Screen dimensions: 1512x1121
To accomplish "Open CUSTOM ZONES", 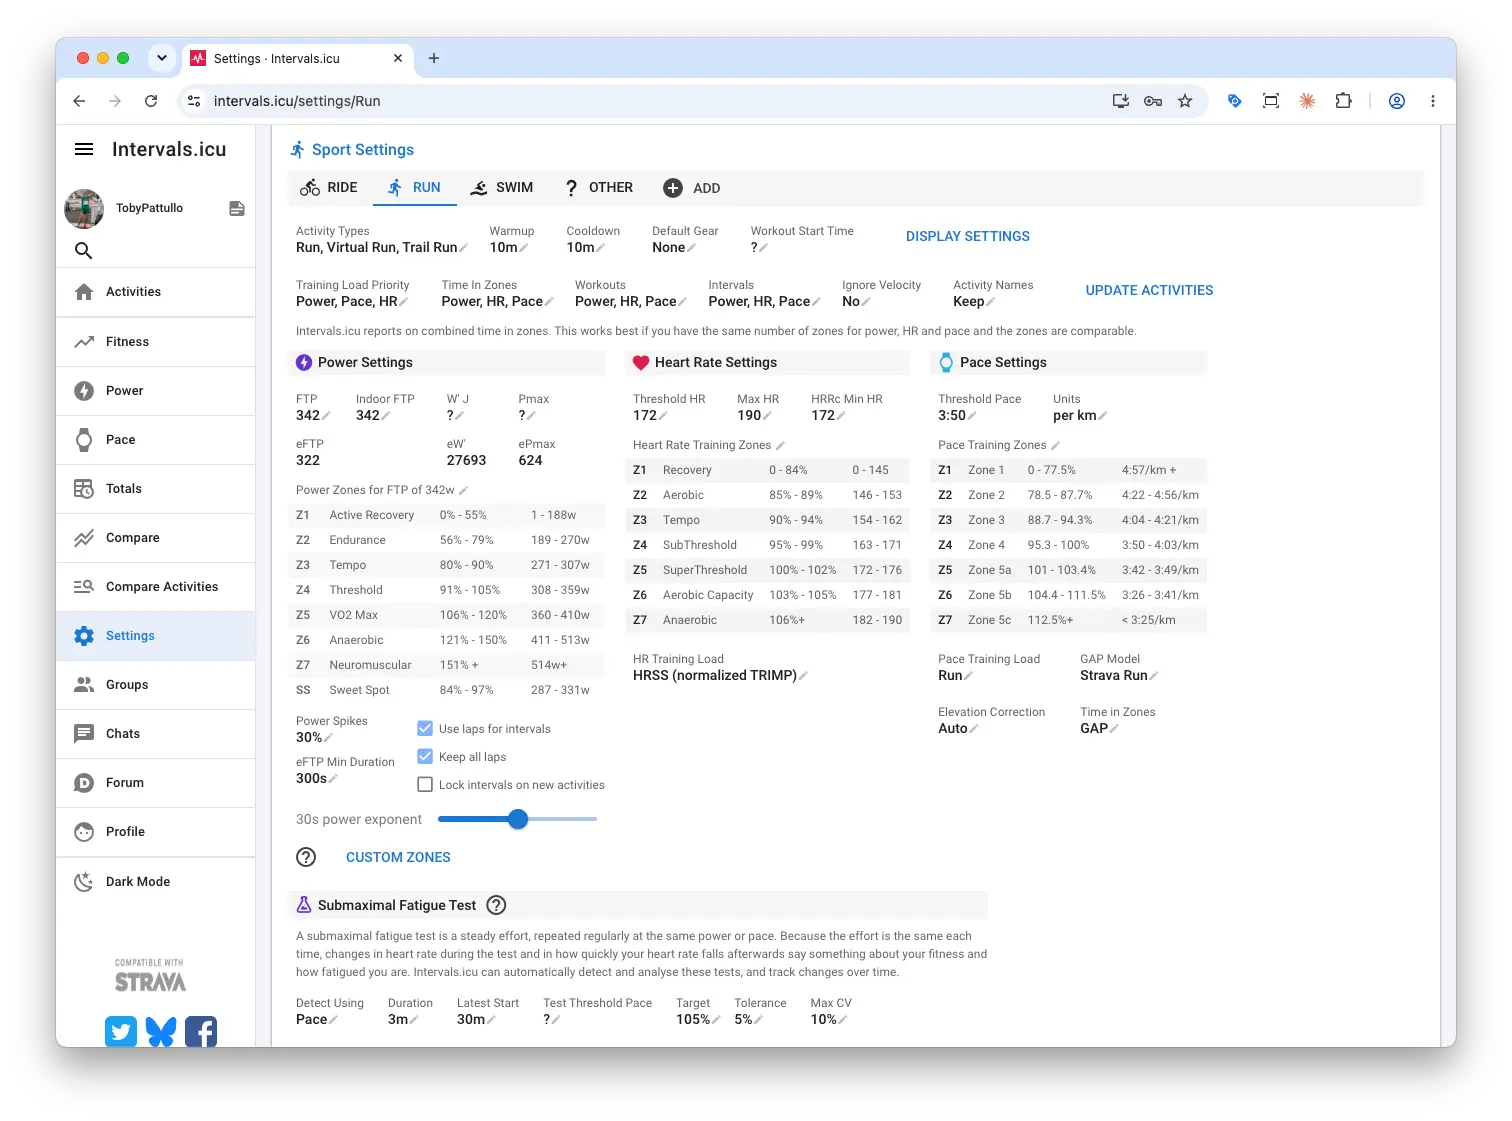I will tap(398, 857).
